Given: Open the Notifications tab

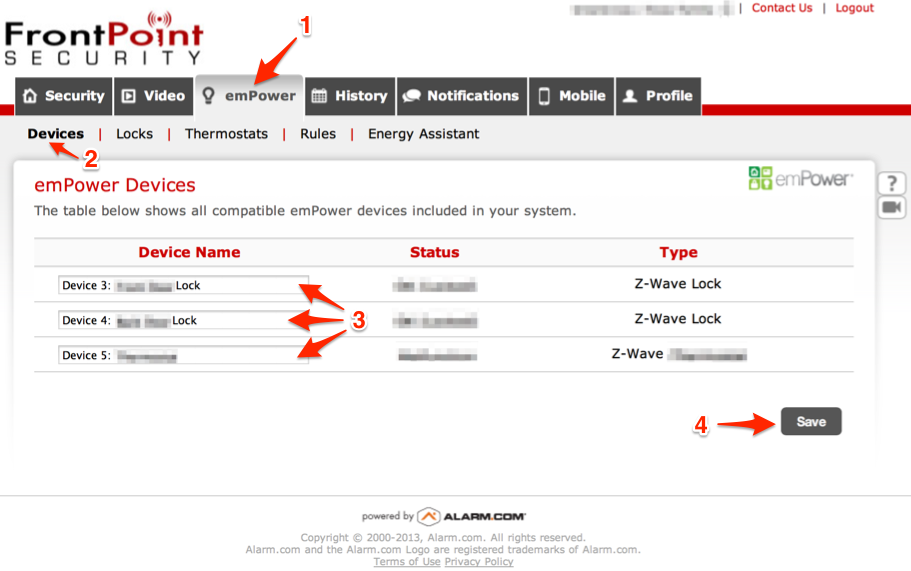Looking at the screenshot, I should click(462, 96).
